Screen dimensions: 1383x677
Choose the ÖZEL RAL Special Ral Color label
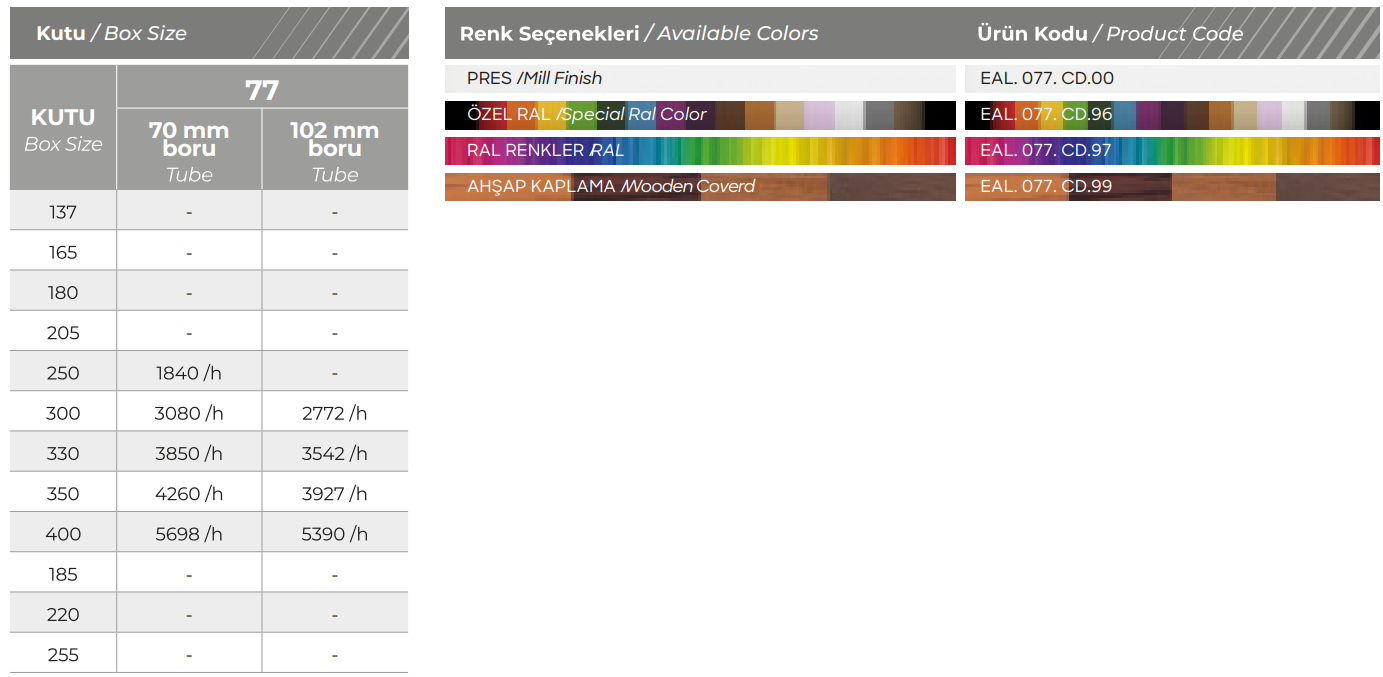click(586, 114)
